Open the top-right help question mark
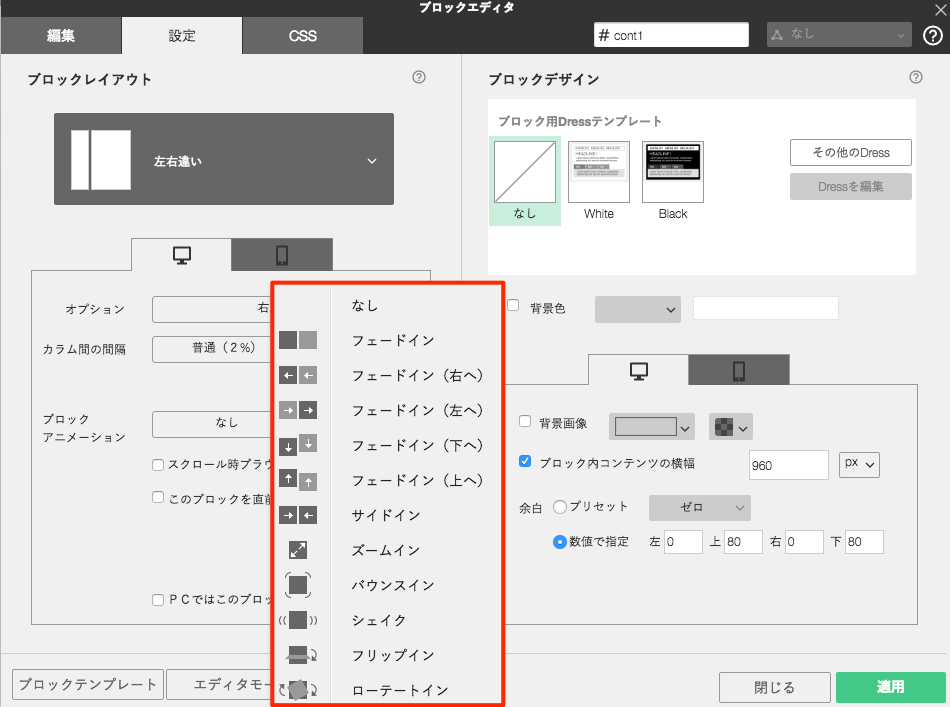The width and height of the screenshot is (950, 707). tap(932, 36)
